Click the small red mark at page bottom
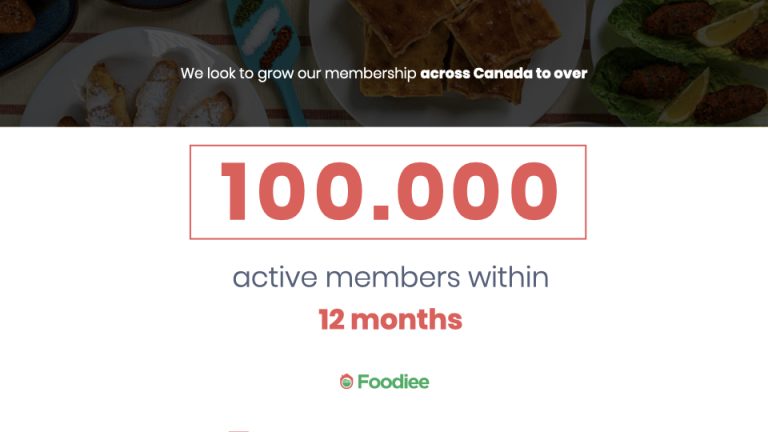The image size is (768, 432). click(240, 431)
